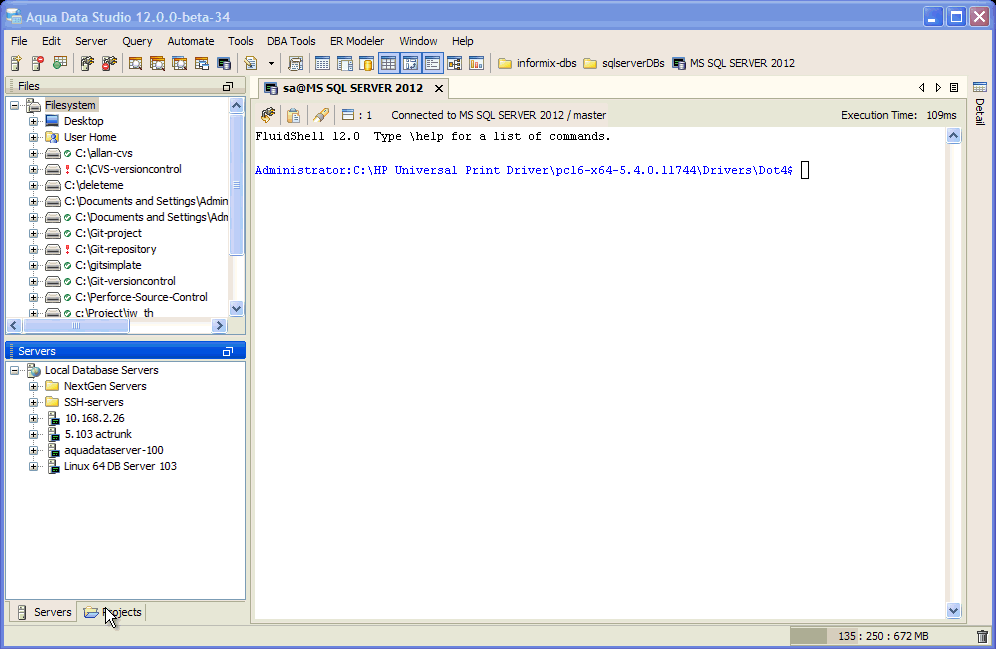Switch to the Projects tab
Screen dimensions: 996x649
[x=112, y=612]
